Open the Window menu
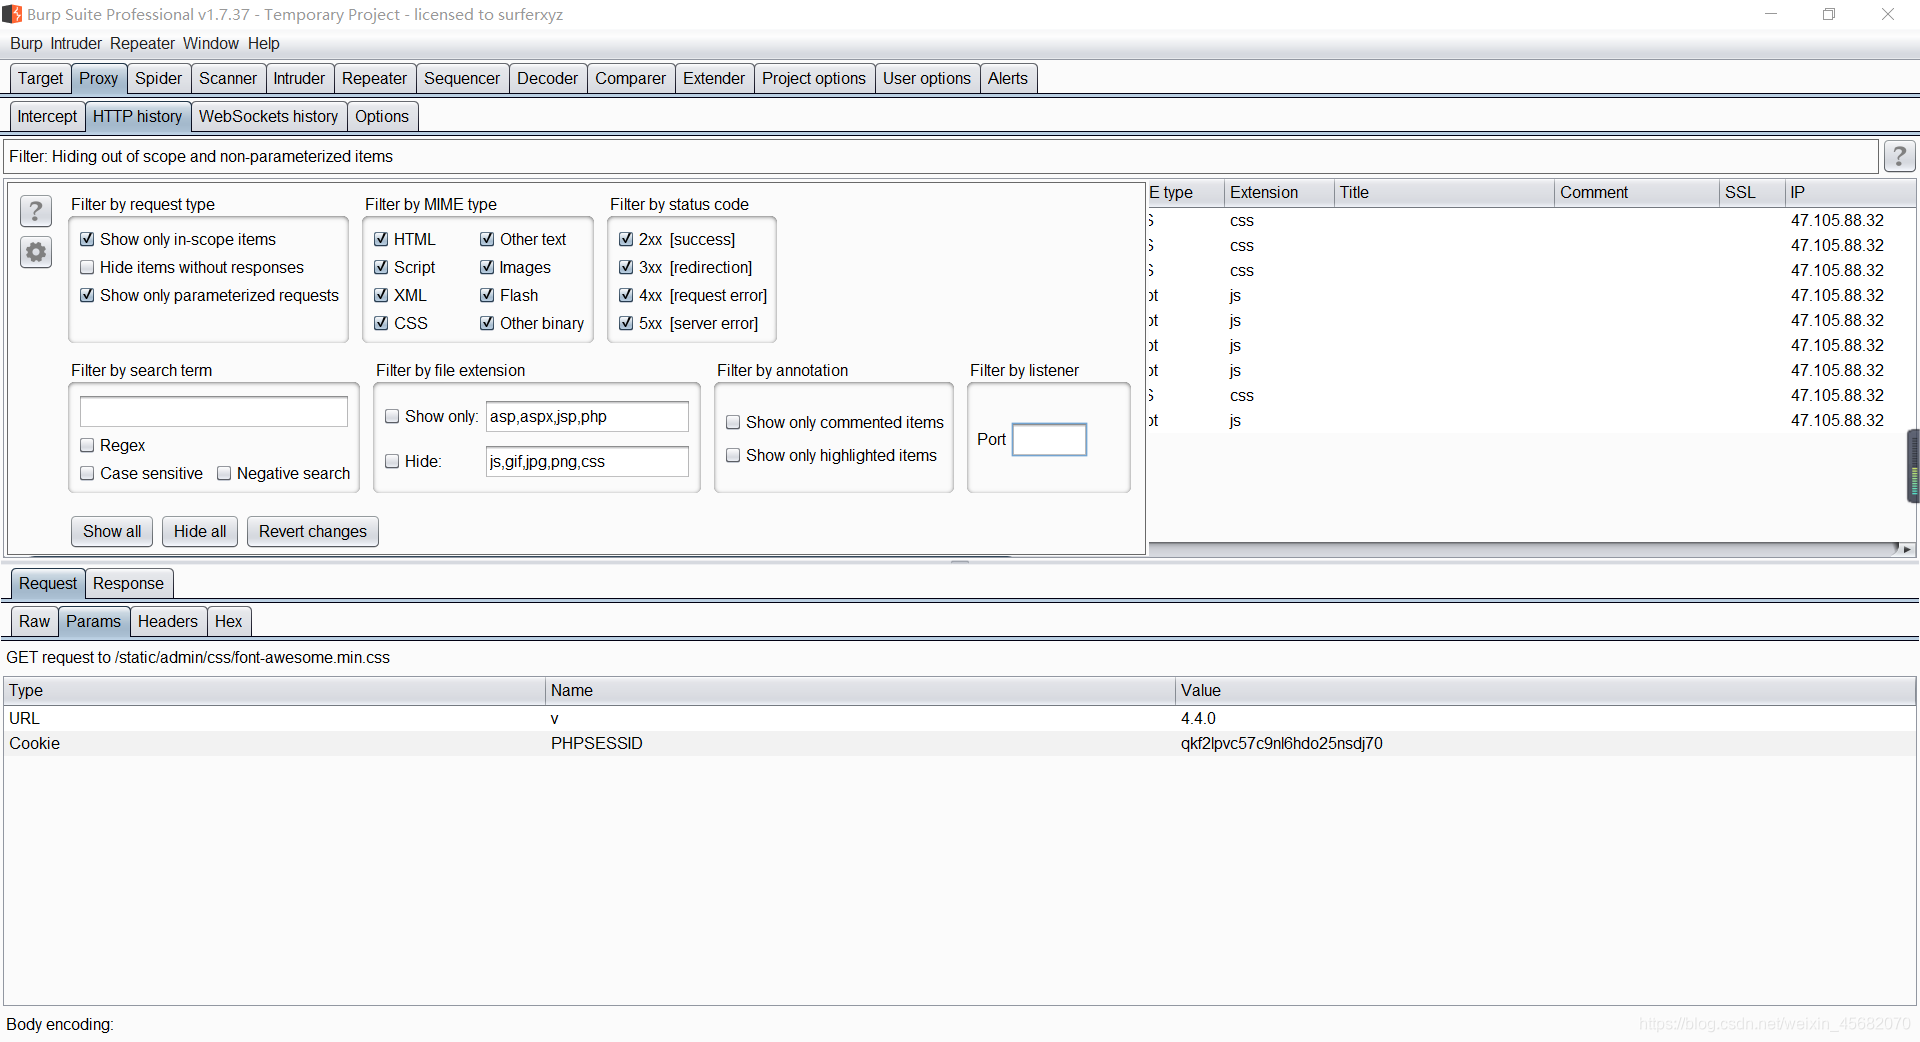 [x=210, y=43]
